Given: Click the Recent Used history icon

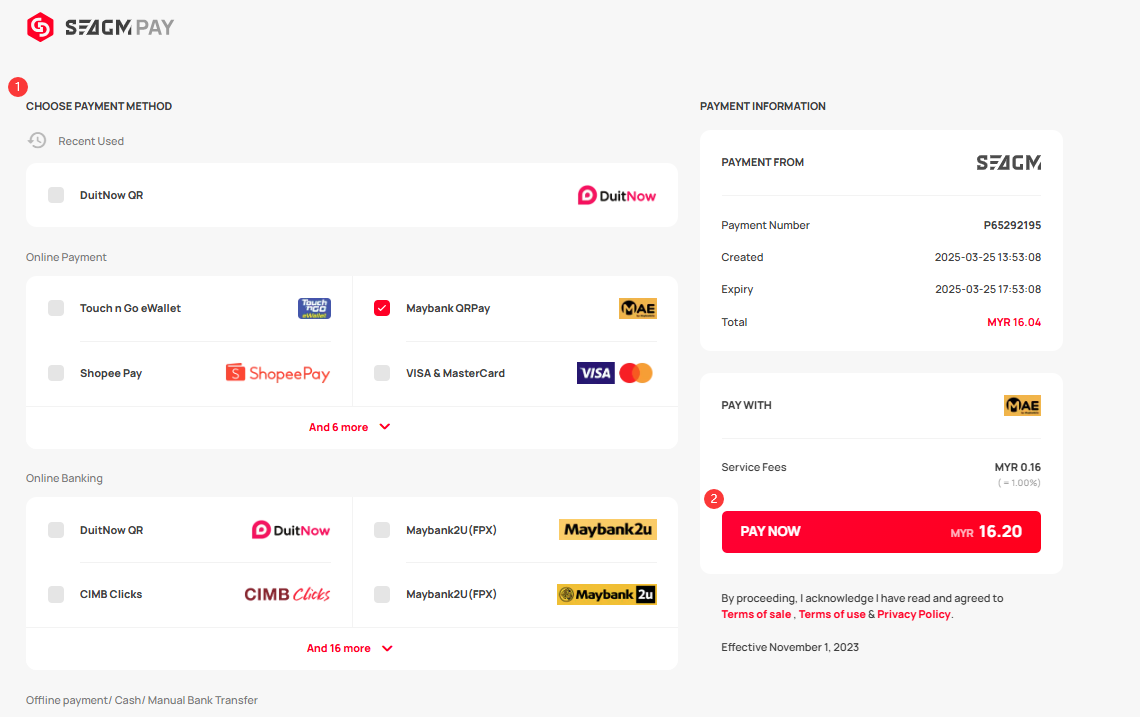Looking at the screenshot, I should tap(37, 140).
